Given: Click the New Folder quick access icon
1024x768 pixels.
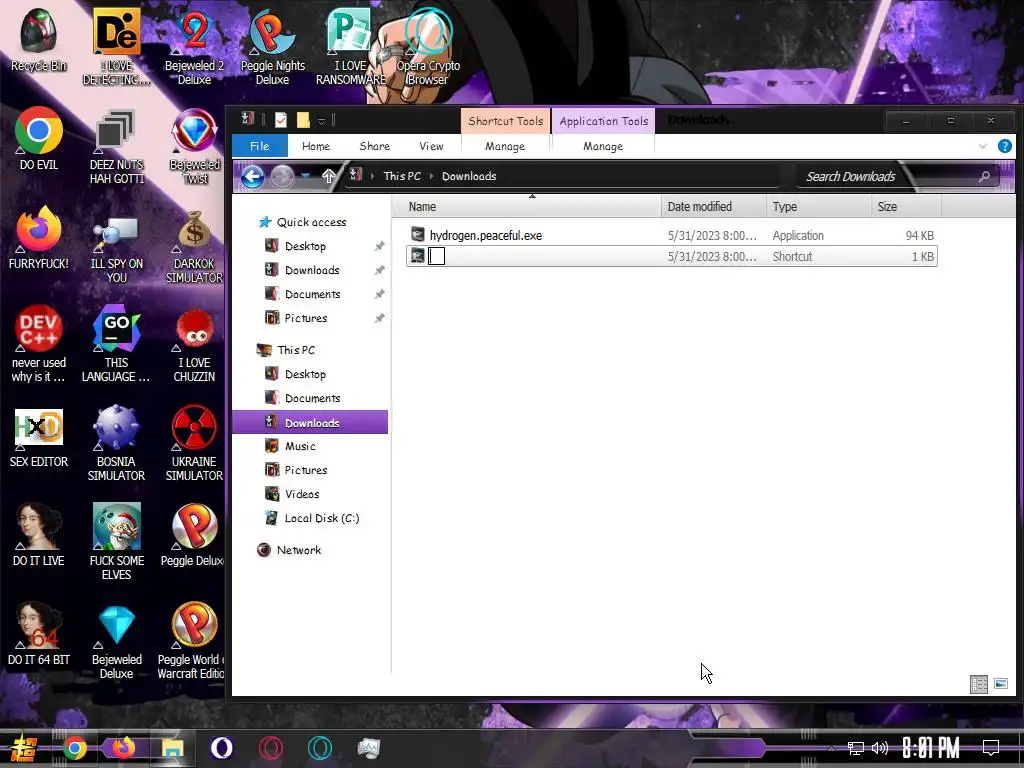Looking at the screenshot, I should tap(303, 120).
